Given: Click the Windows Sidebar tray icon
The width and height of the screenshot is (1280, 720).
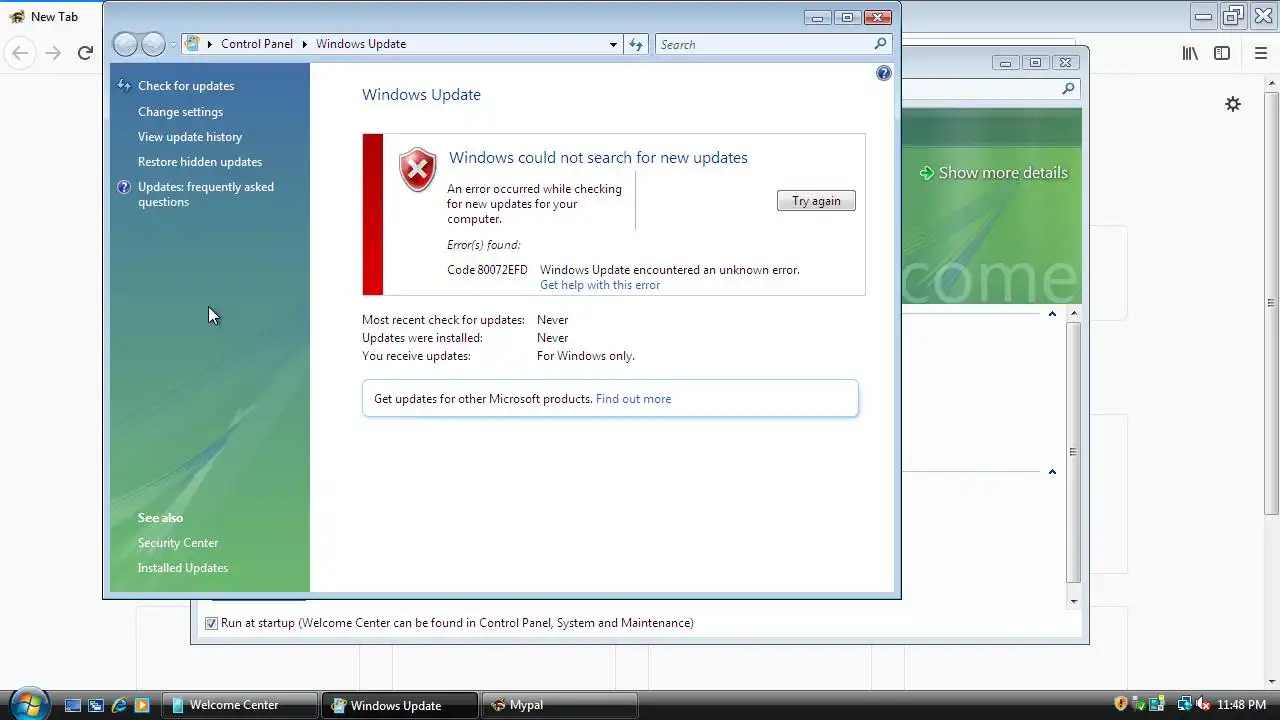Looking at the screenshot, I should 1157,704.
